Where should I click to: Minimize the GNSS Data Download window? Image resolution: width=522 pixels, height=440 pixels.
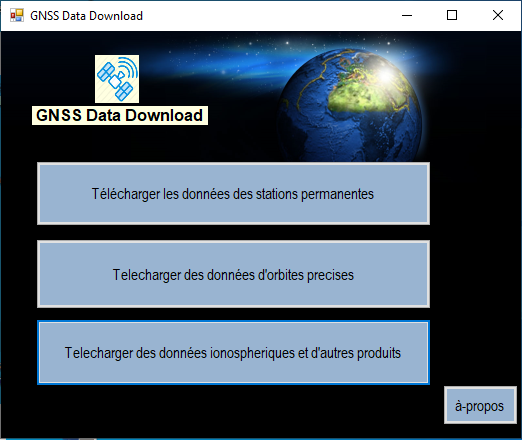(x=407, y=15)
